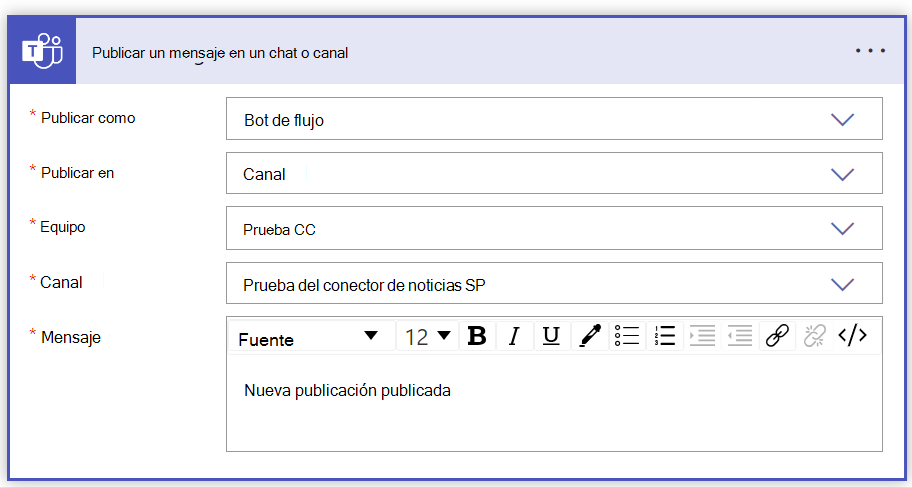
Task: Click the action title 'Publicar un mensaje en un chat o canal'
Action: [x=220, y=53]
